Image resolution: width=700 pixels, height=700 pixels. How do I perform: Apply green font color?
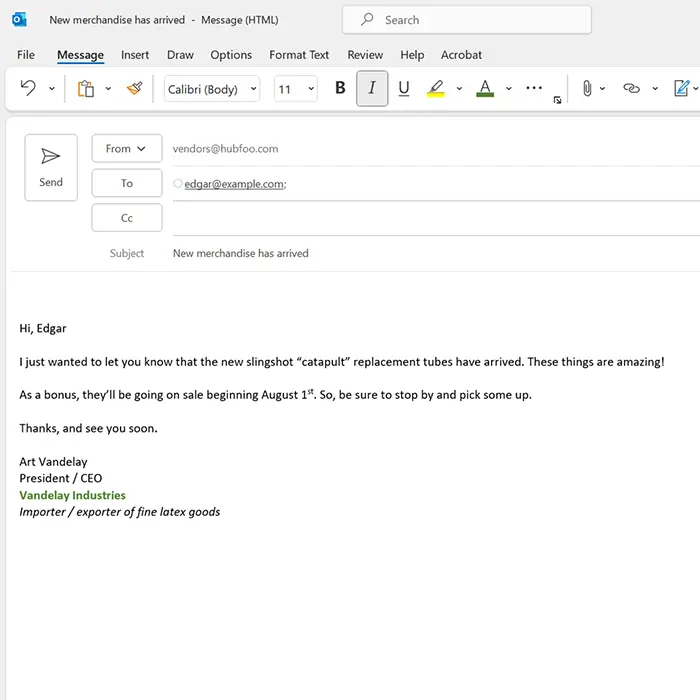485,88
